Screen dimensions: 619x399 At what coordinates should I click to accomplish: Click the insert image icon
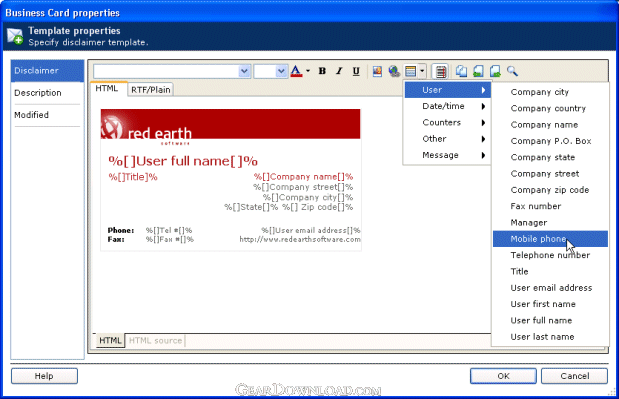pos(377,71)
